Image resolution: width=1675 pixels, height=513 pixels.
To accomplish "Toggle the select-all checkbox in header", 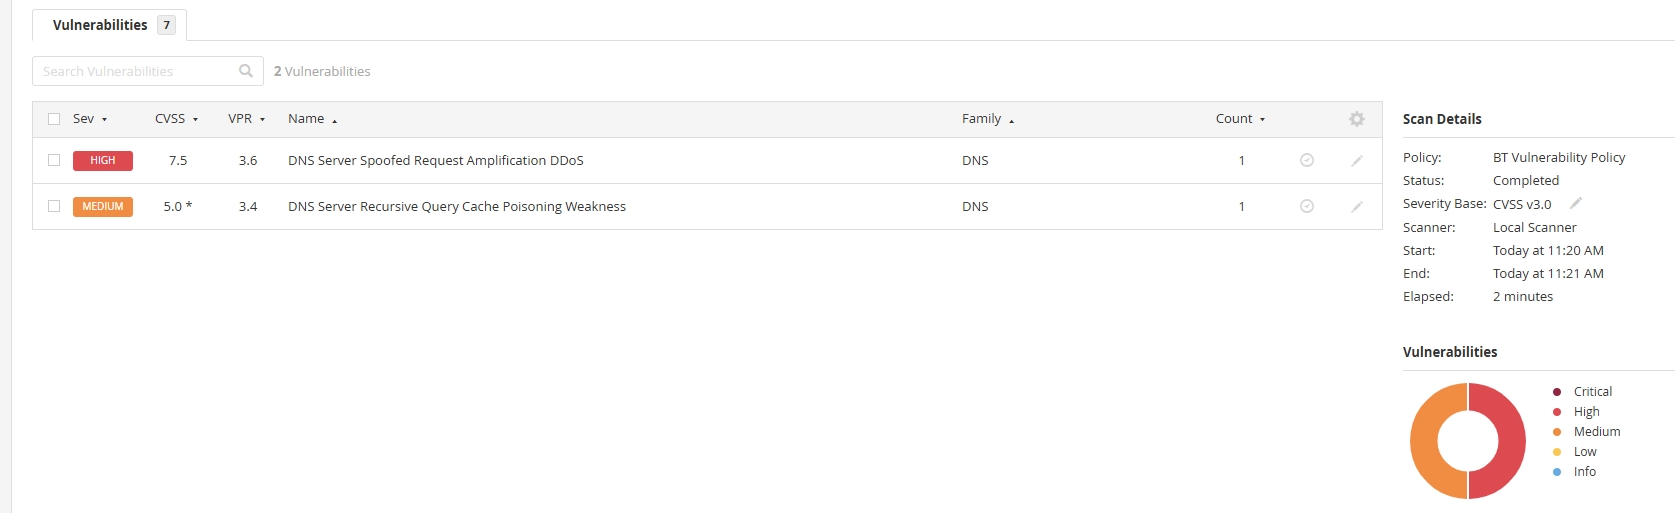I will tap(54, 119).
